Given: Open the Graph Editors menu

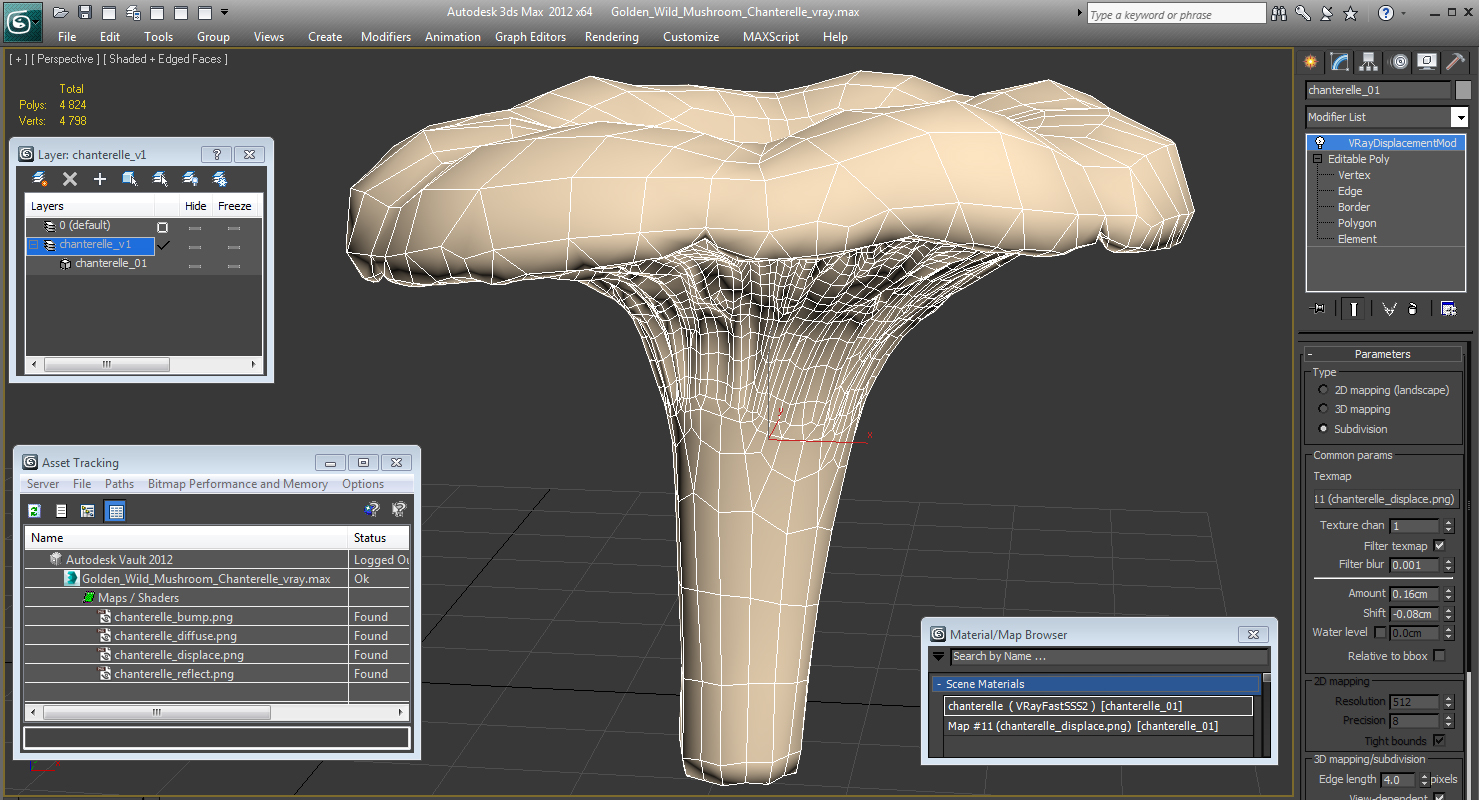Looking at the screenshot, I should (531, 37).
